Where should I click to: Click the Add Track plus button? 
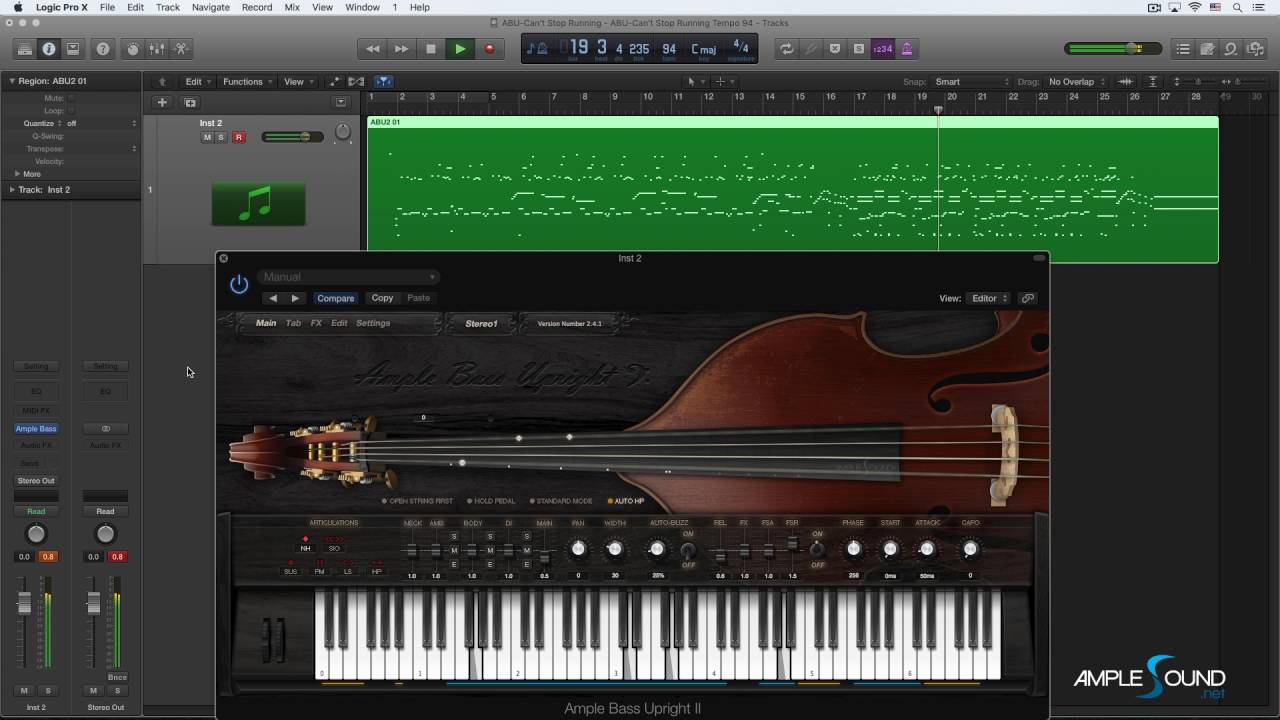click(161, 102)
